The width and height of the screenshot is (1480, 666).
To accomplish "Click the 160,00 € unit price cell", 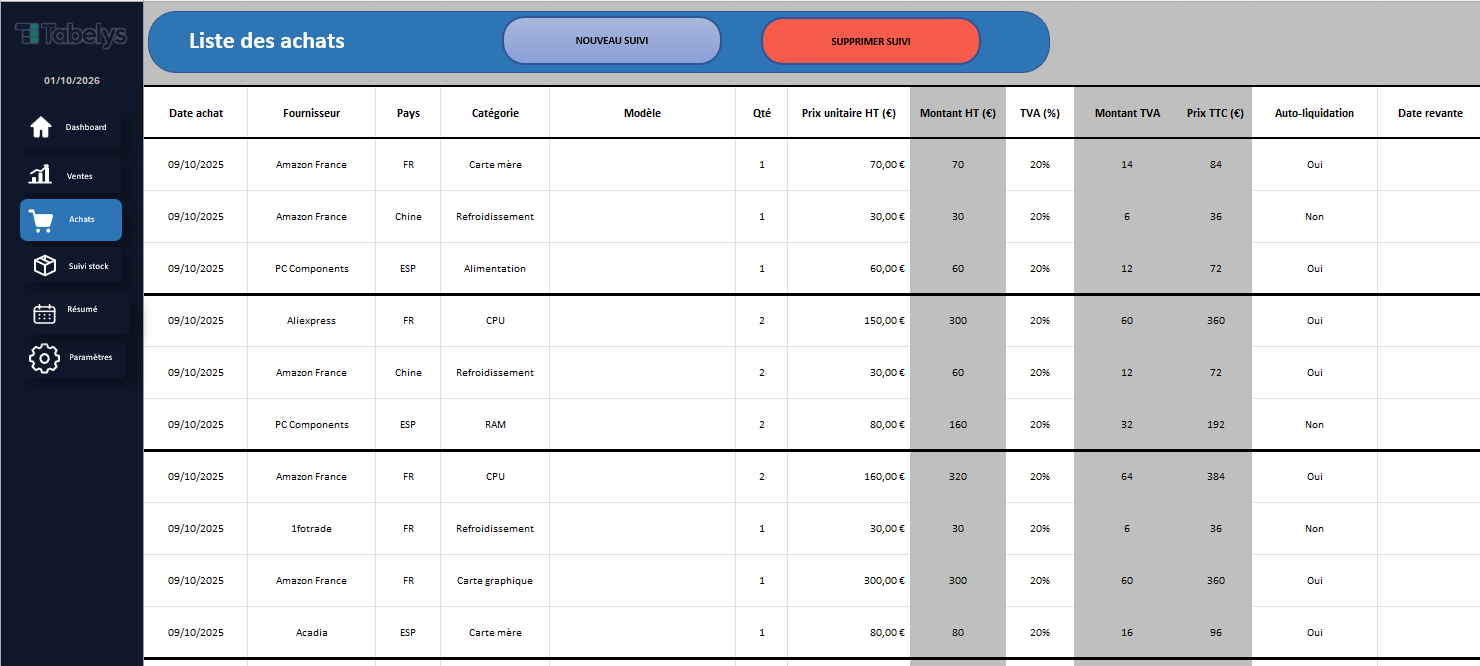I will click(849, 477).
